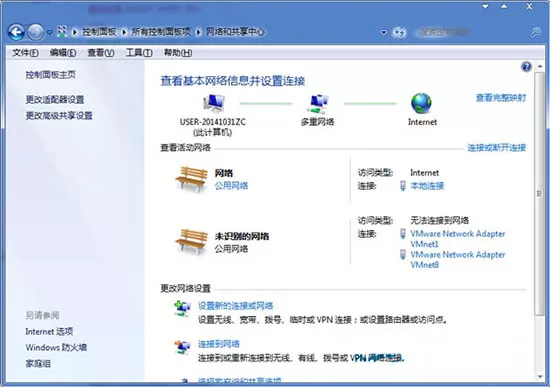The width and height of the screenshot is (550, 387).
Task: Open Windows 防火墙 in sidebar
Action: [x=56, y=347]
